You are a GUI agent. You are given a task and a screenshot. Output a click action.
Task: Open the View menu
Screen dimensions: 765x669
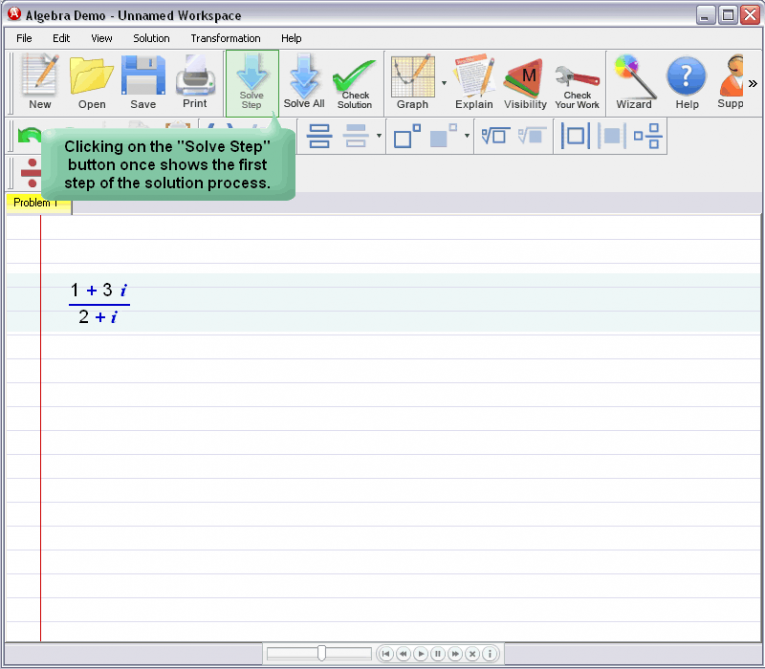[x=101, y=38]
